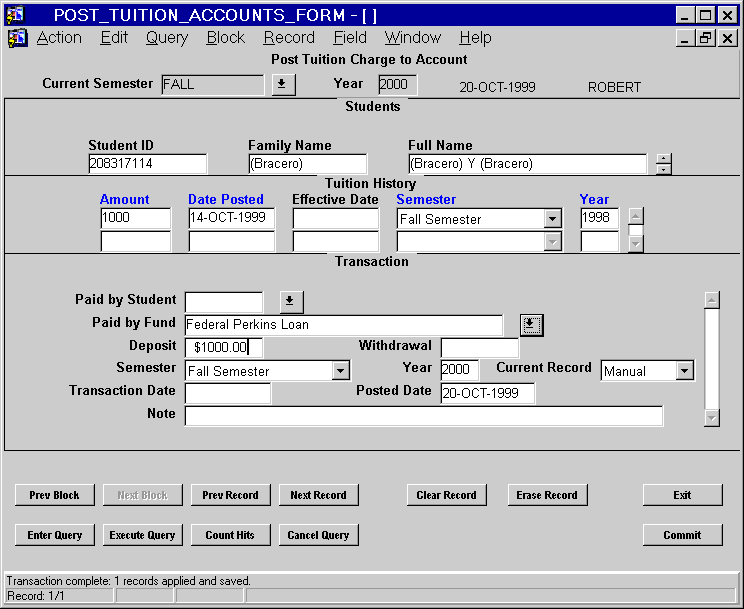The image size is (744, 609).
Task: Click the Tuition History scrollbar up arrow
Action: (x=636, y=216)
